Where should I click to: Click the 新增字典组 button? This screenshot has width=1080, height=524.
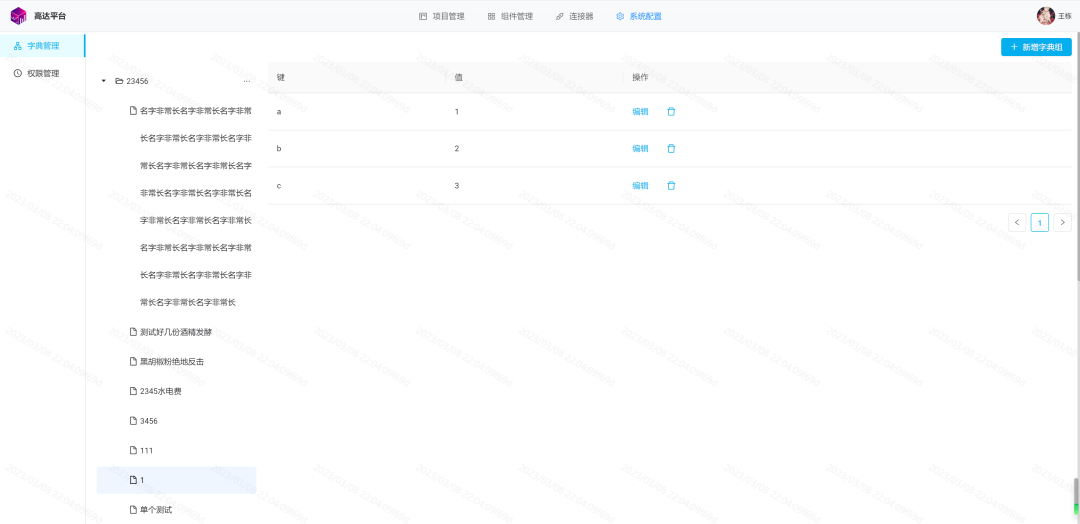tap(1036, 47)
